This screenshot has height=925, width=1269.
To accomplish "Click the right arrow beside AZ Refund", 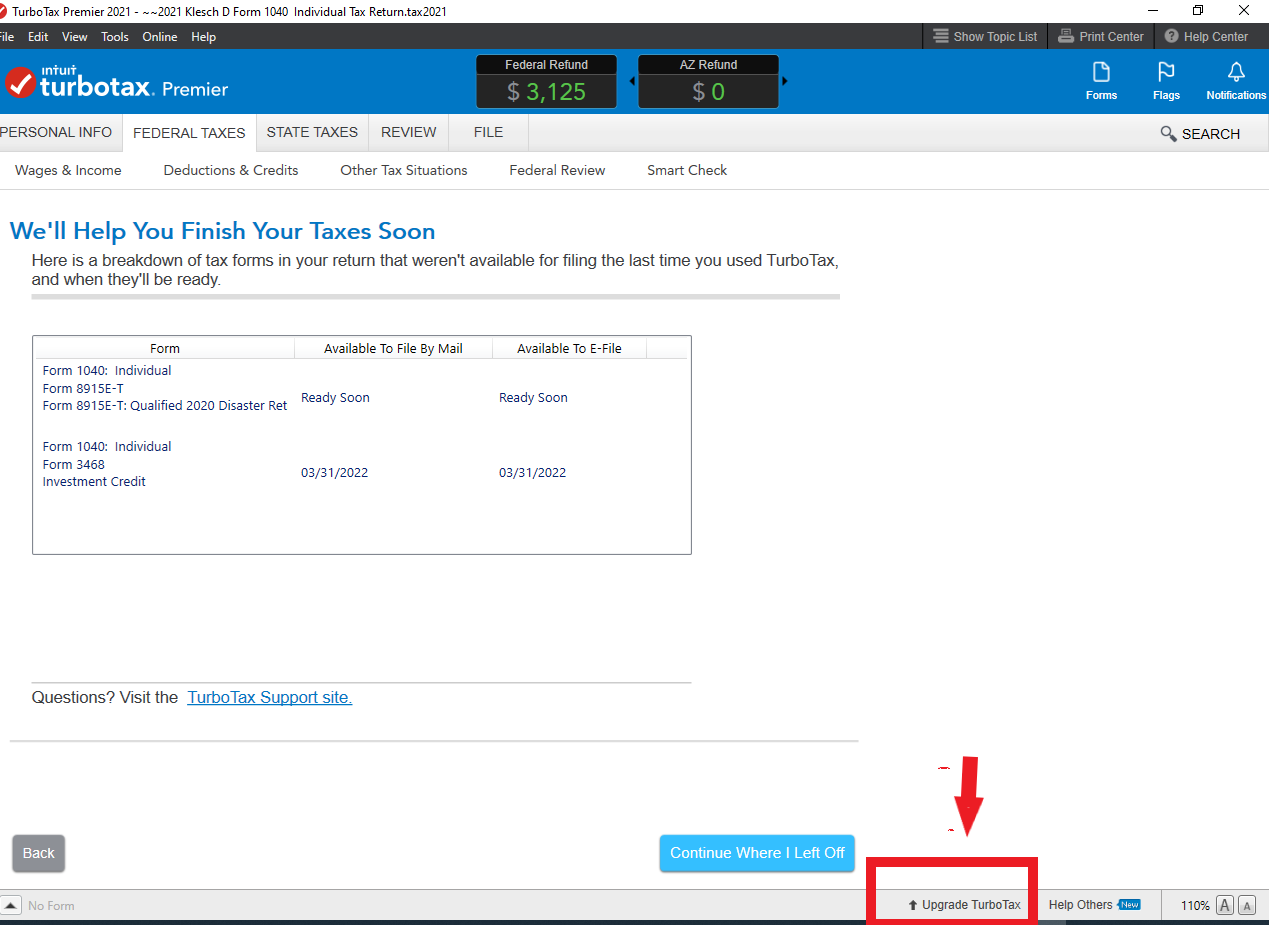I will [x=785, y=81].
